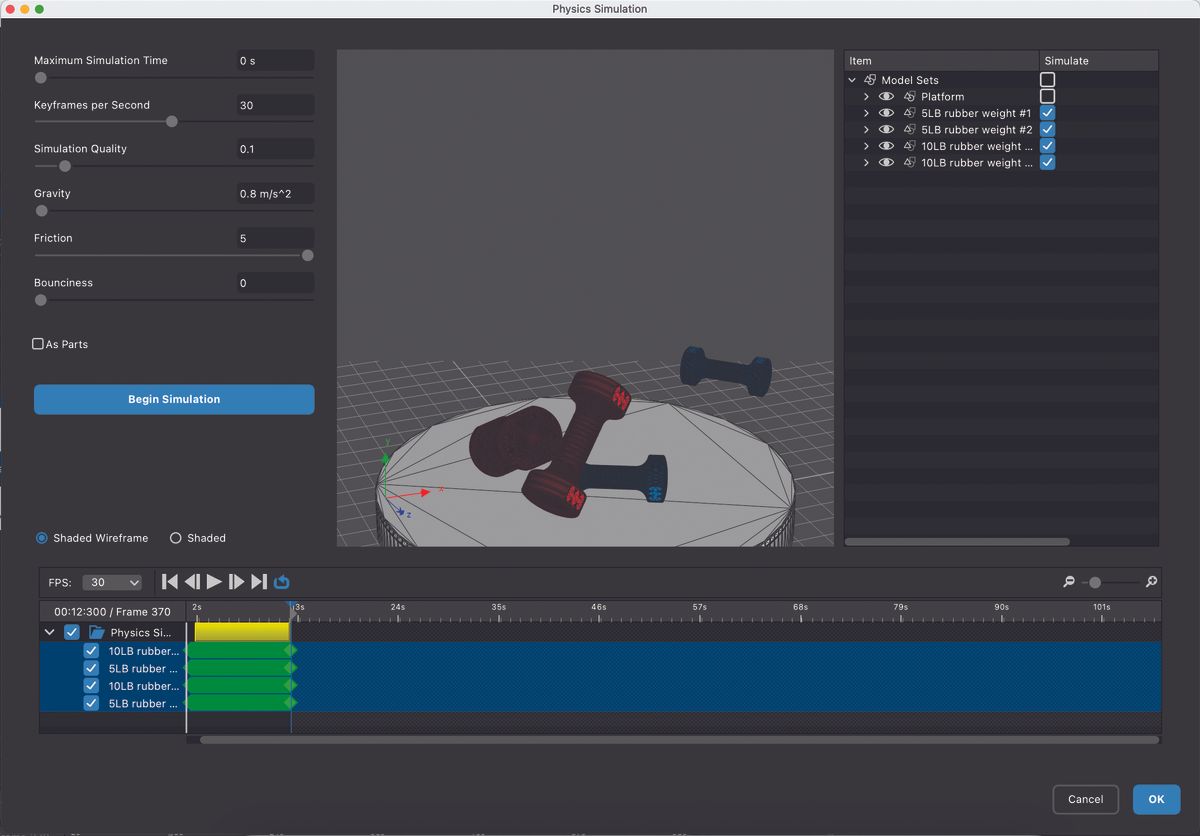Click the horizontal scrollbar under the item list
Viewport: 1200px width, 836px height.
click(955, 541)
